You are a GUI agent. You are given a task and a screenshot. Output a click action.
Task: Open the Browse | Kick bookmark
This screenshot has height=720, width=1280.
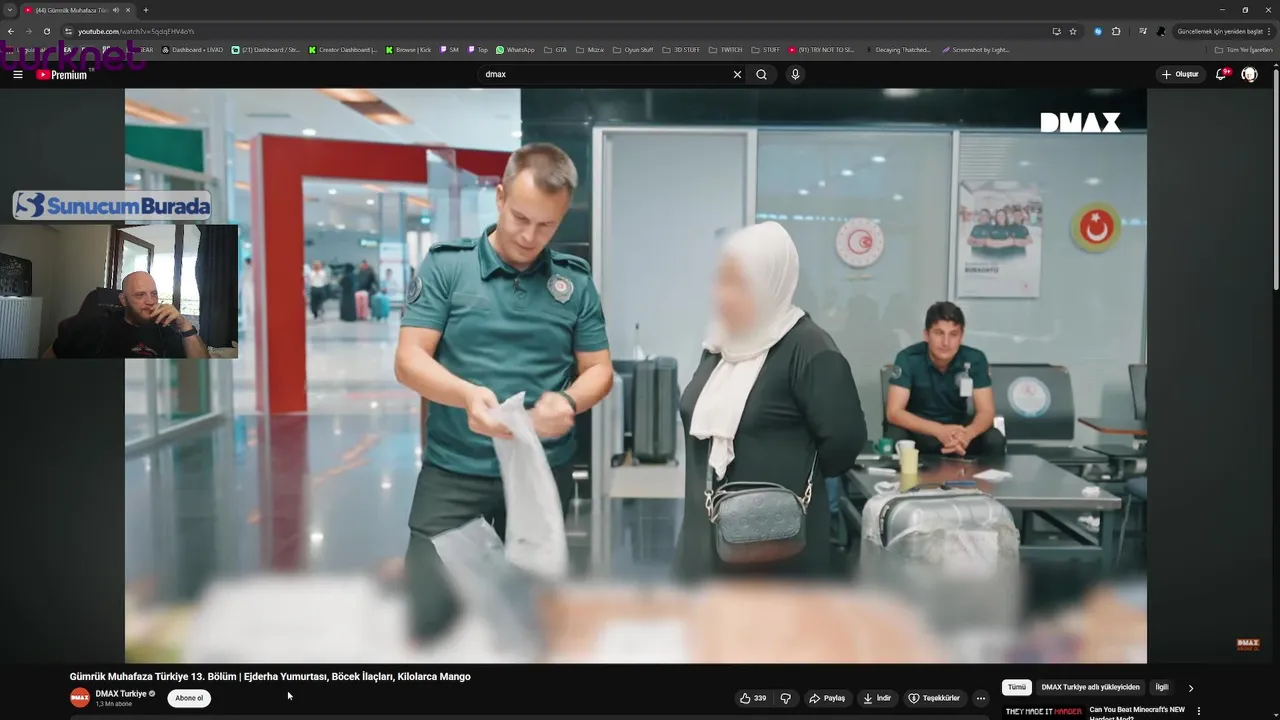pyautogui.click(x=409, y=49)
